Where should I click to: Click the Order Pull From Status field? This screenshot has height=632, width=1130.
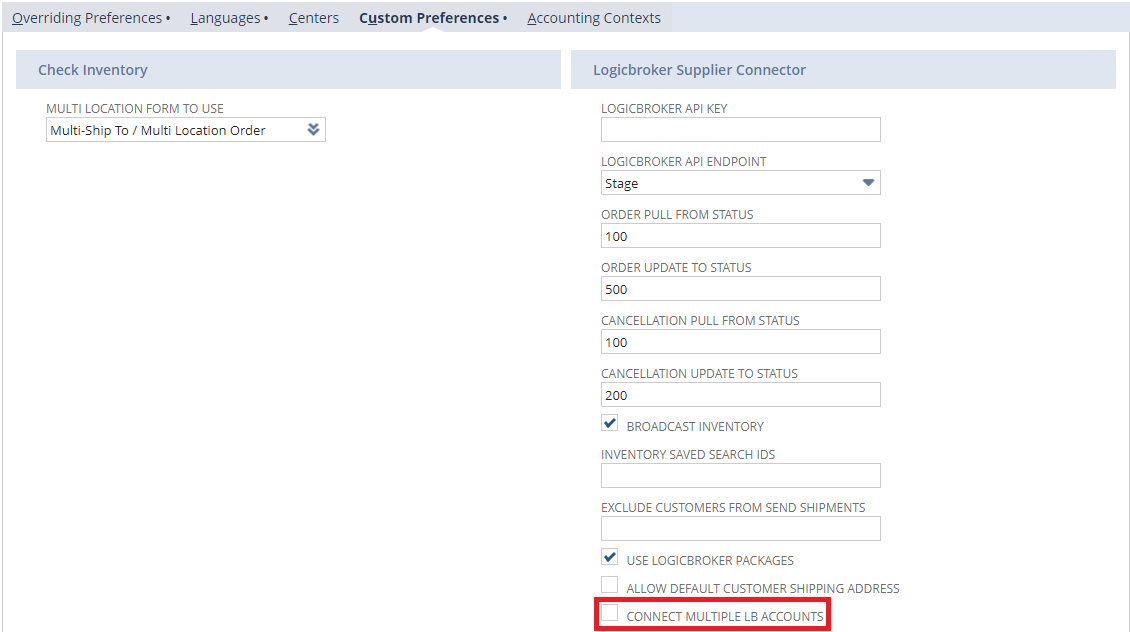click(740, 236)
